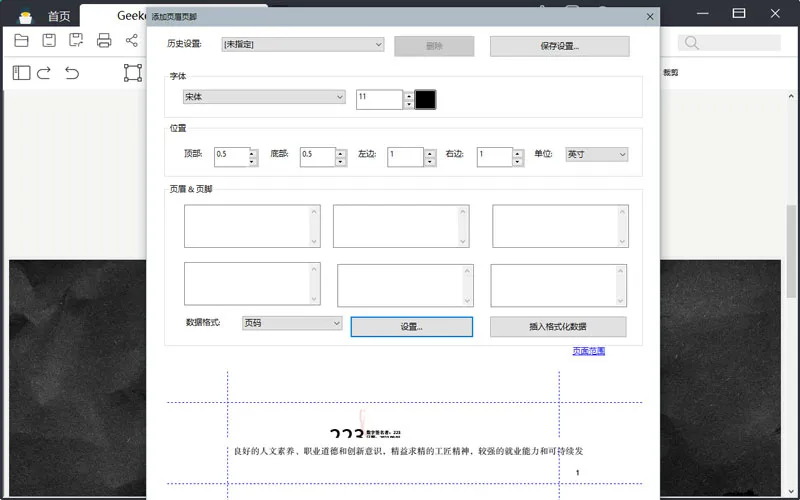Select the fit-page frame icon

click(x=133, y=72)
